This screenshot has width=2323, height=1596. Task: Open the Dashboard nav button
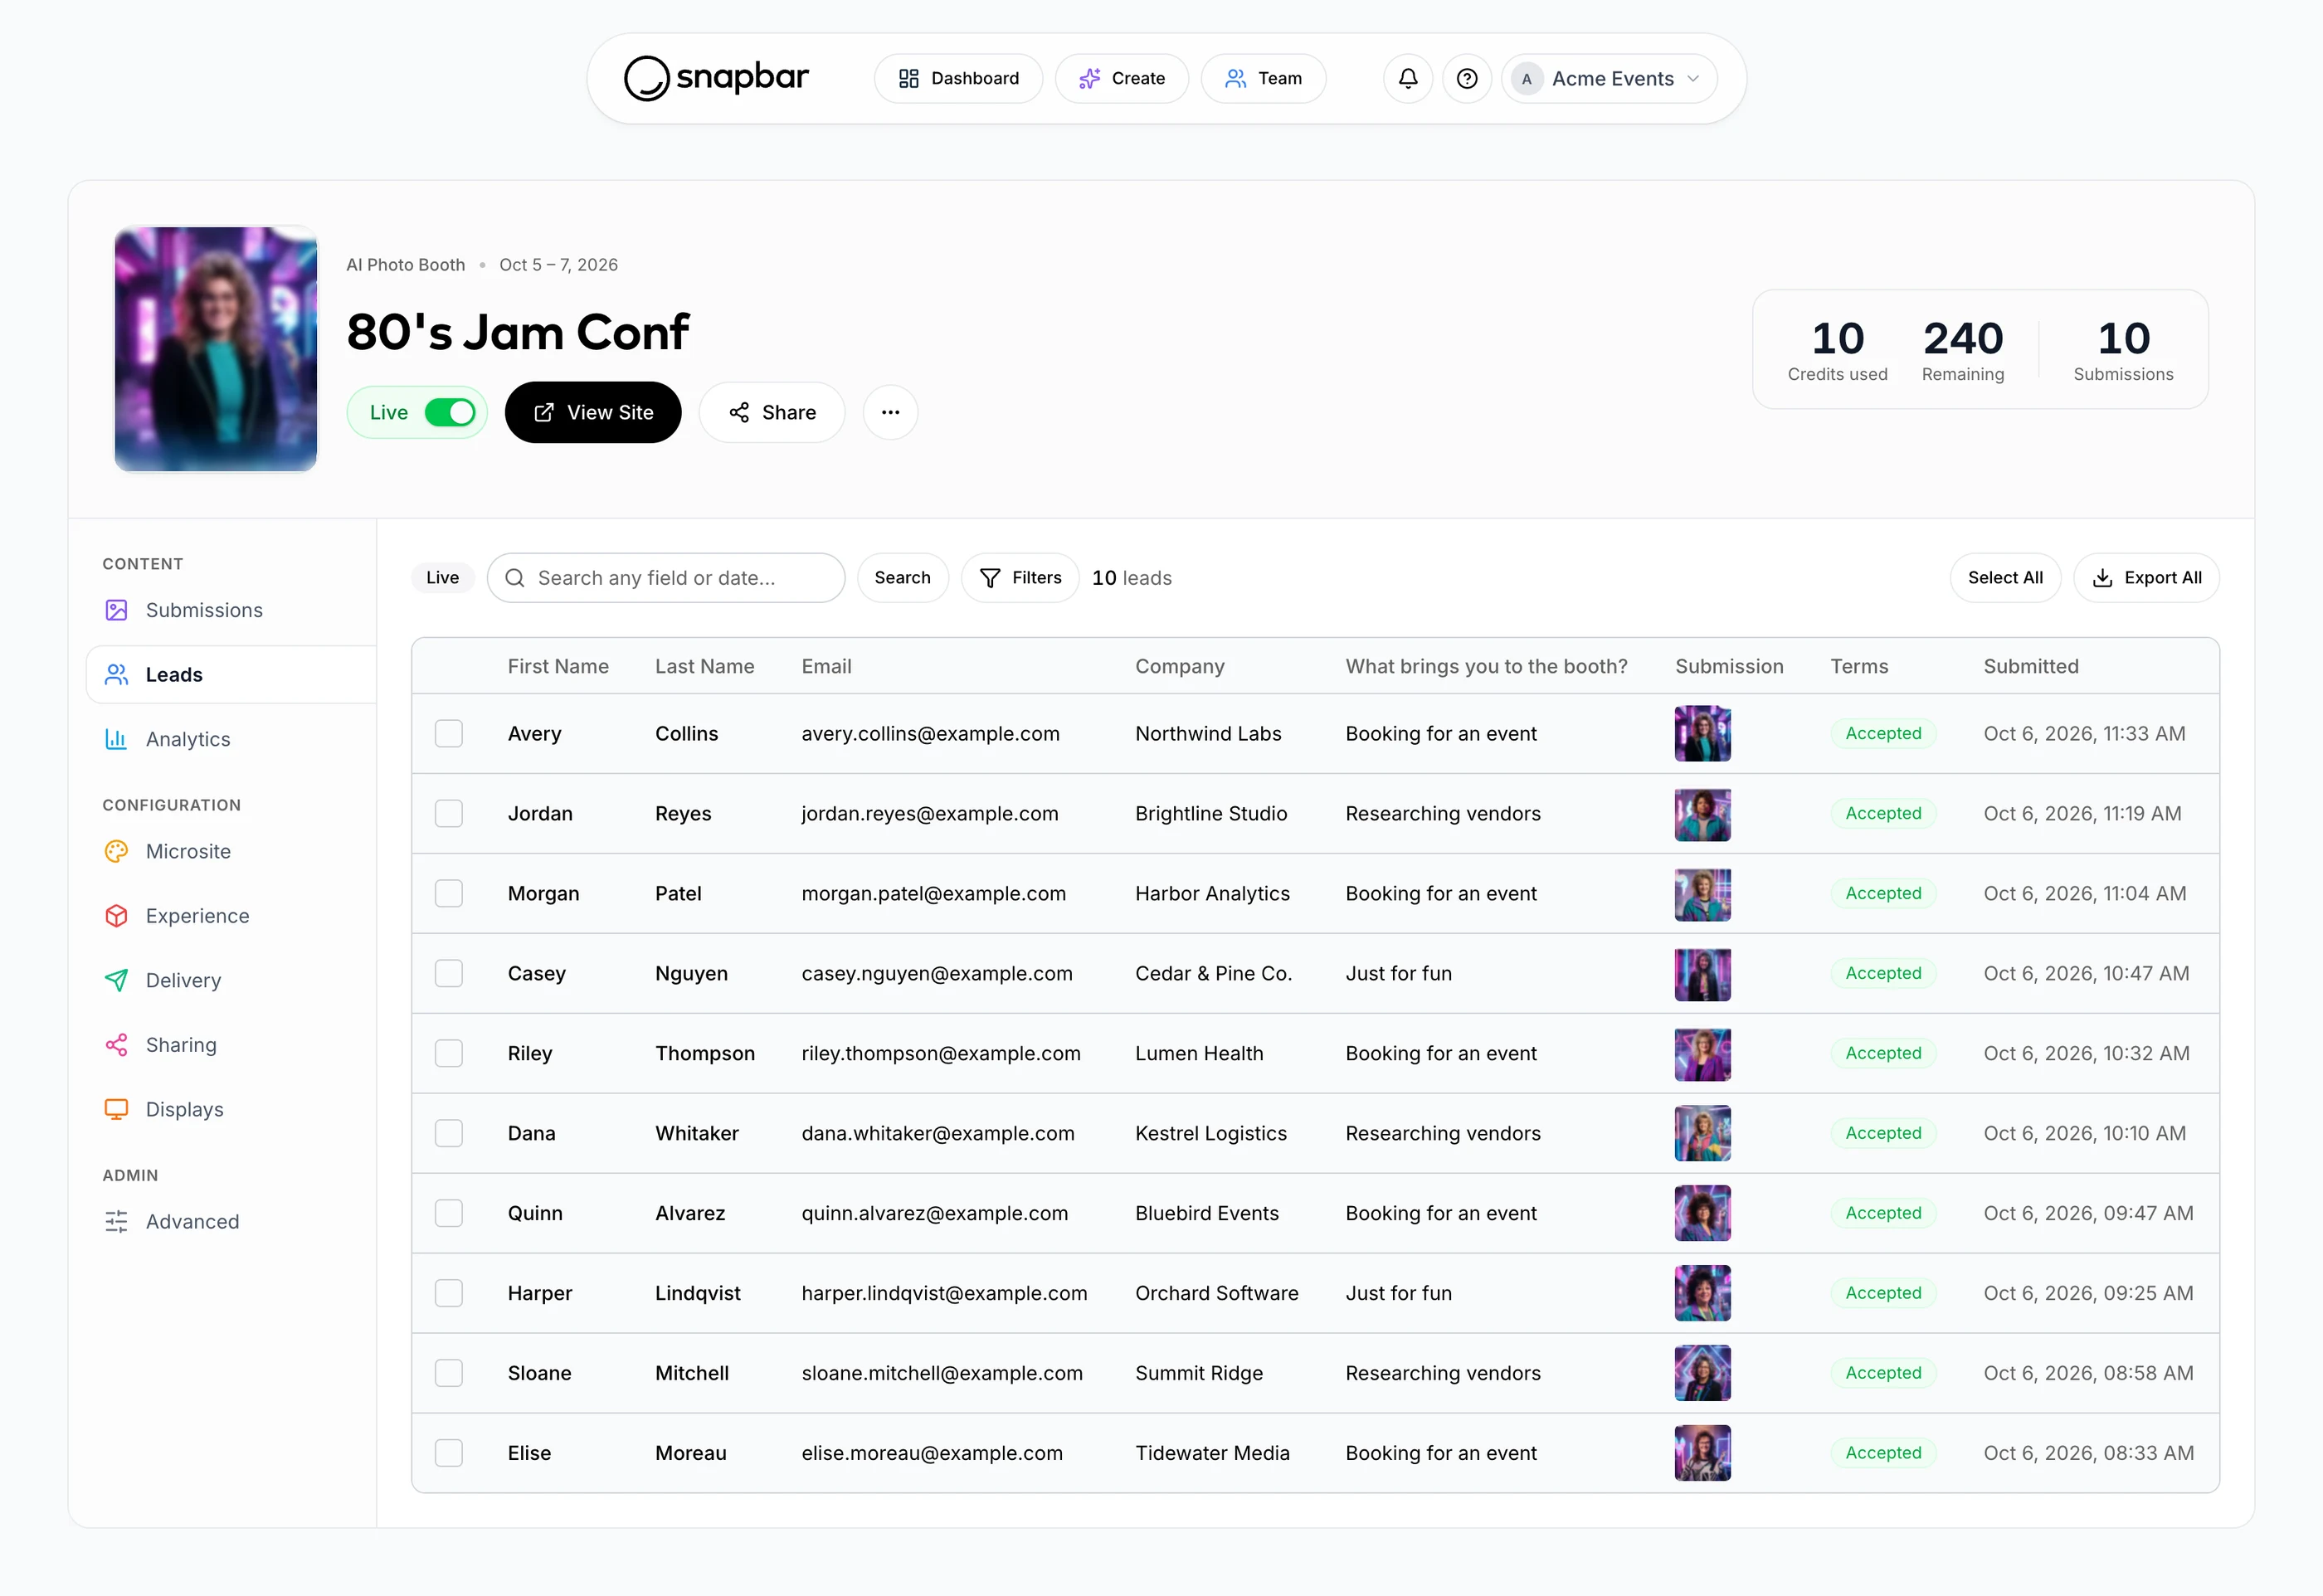click(x=958, y=78)
